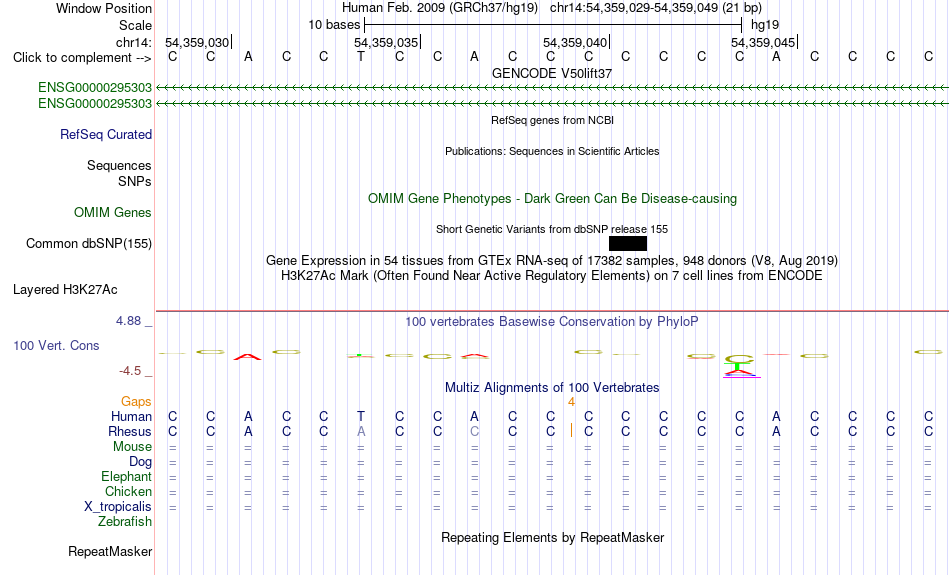Click 'Repeating Elements by RepeatMasker' title
Viewport: 950px width, 575px height.
(x=553, y=538)
